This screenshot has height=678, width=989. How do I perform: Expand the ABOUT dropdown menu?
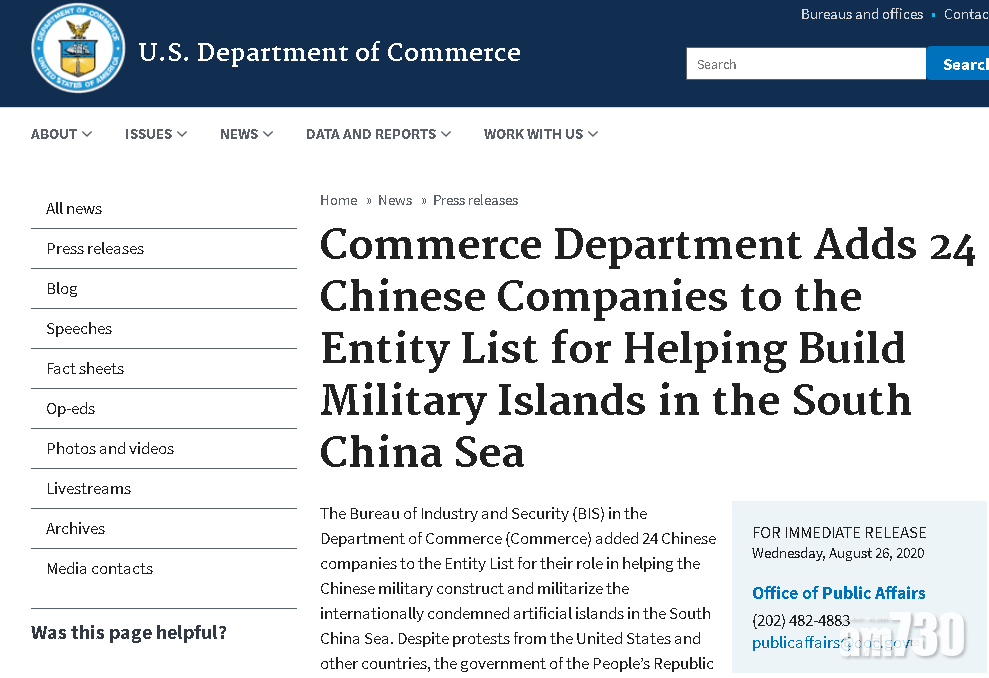coord(61,134)
